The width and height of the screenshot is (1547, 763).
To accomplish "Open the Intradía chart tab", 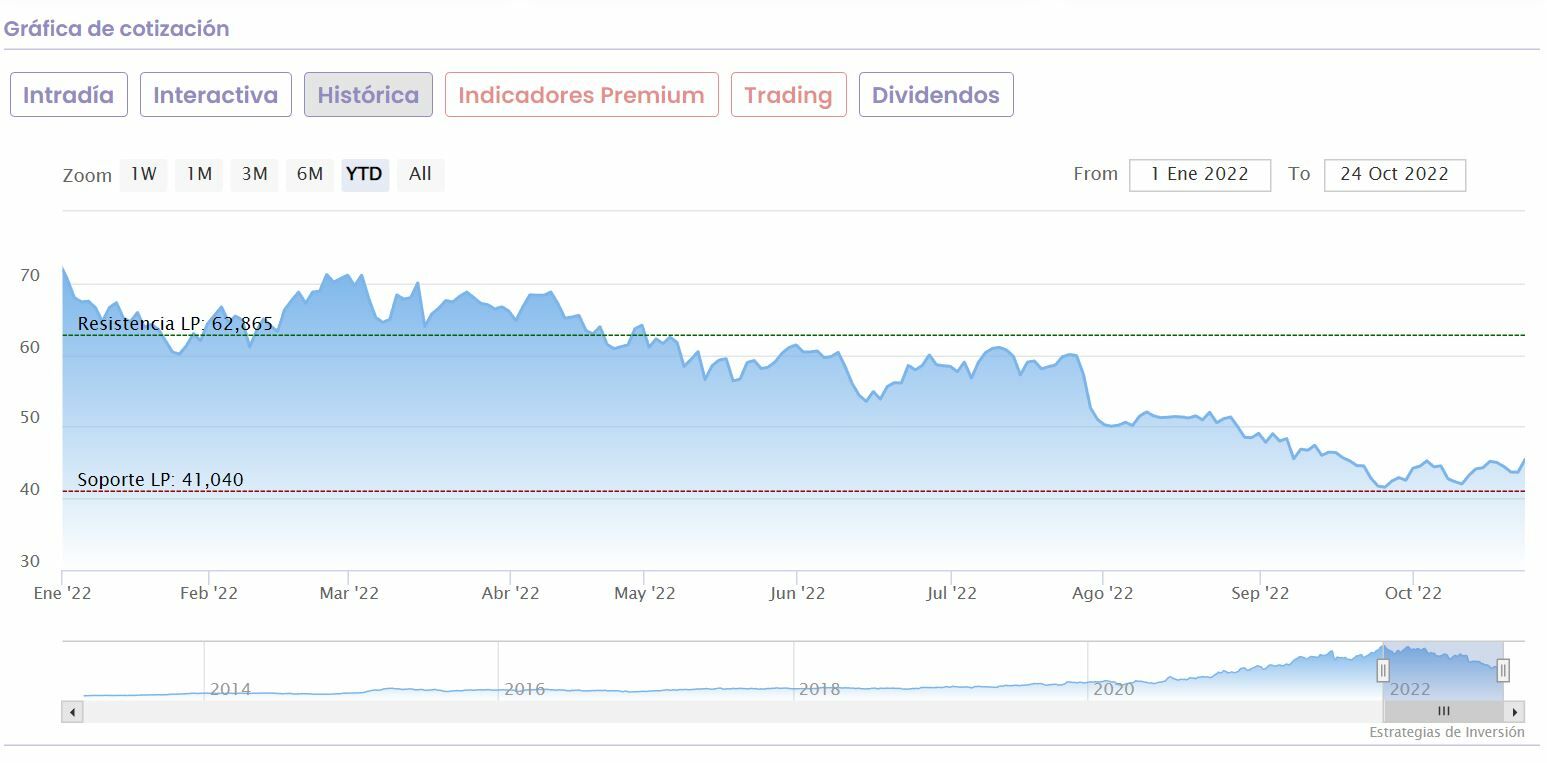I will [x=69, y=95].
